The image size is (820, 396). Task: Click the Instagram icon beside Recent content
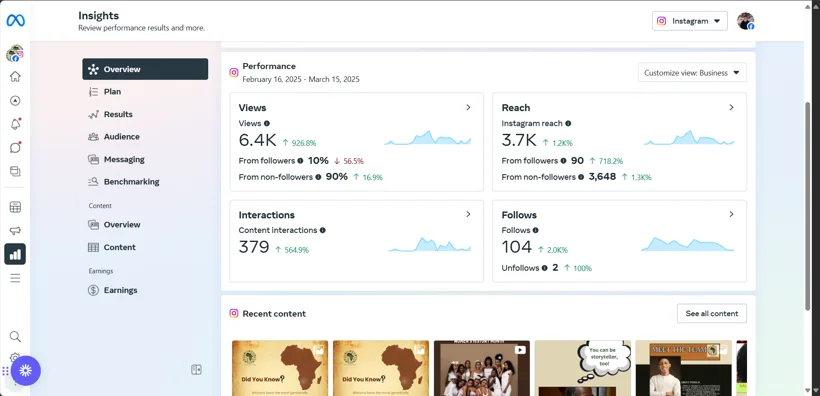pyautogui.click(x=234, y=313)
